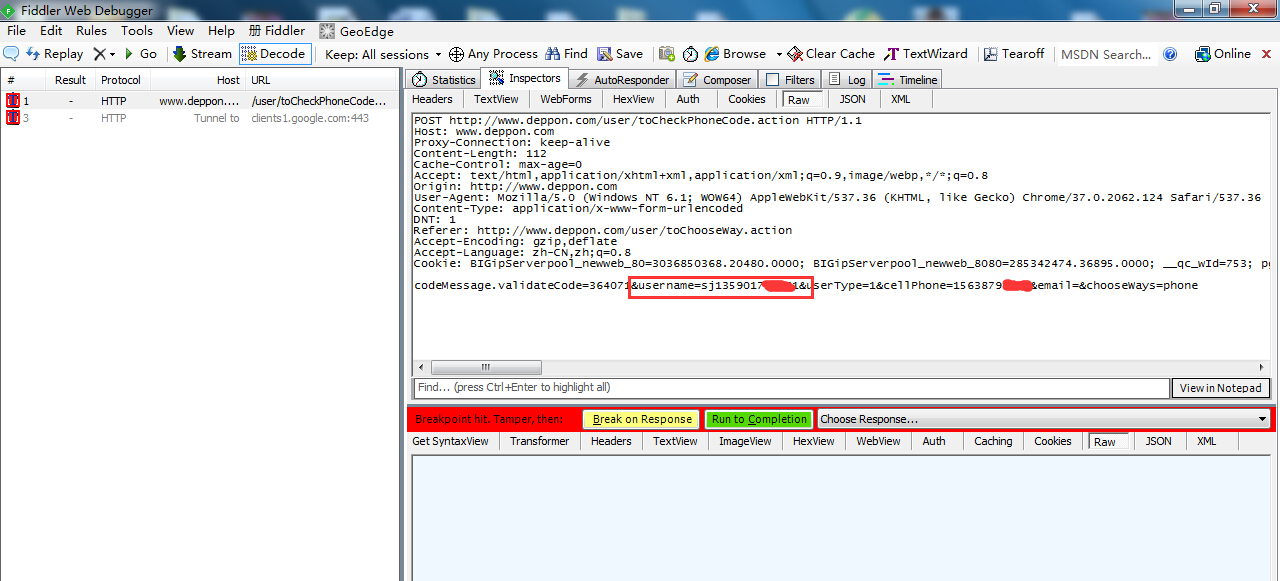The image size is (1280, 581).
Task: Open the Rules menu
Action: tap(91, 31)
